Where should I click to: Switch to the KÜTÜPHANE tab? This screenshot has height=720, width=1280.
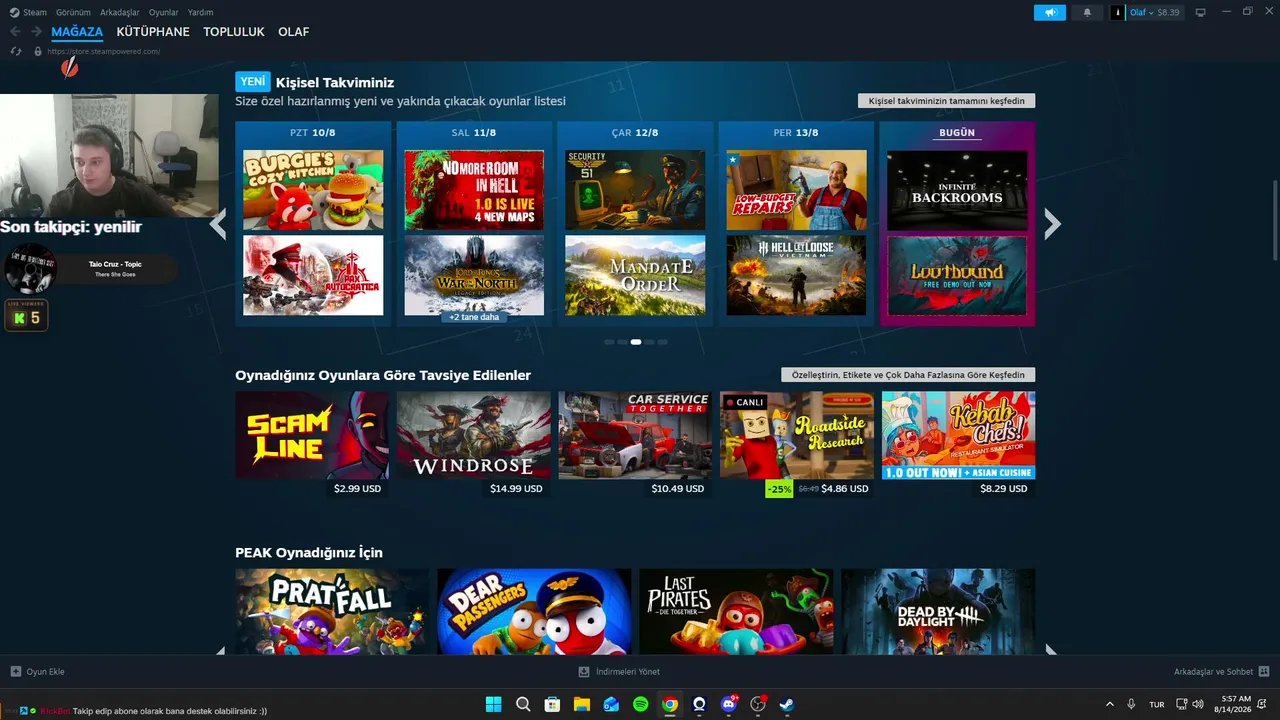click(153, 32)
